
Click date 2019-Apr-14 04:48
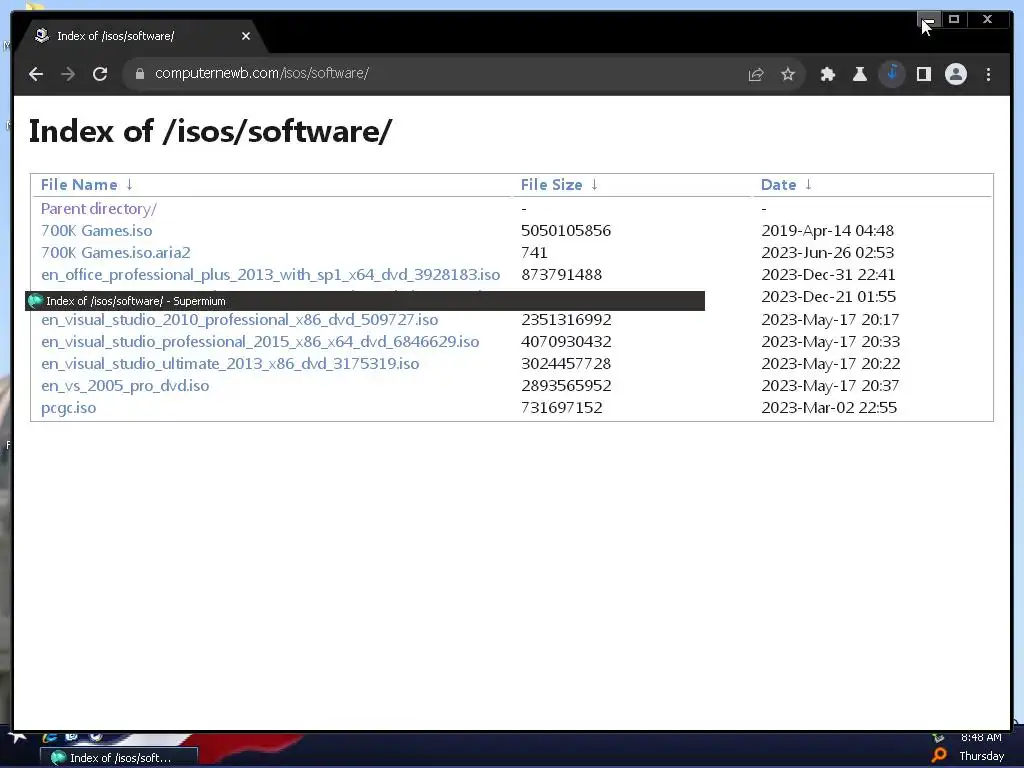pyautogui.click(x=827, y=231)
